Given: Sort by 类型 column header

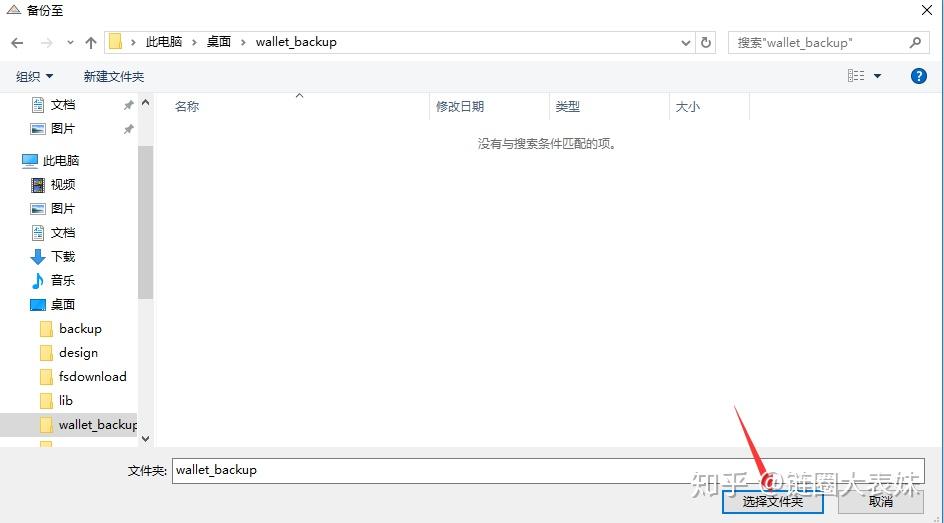Looking at the screenshot, I should click(x=567, y=107).
